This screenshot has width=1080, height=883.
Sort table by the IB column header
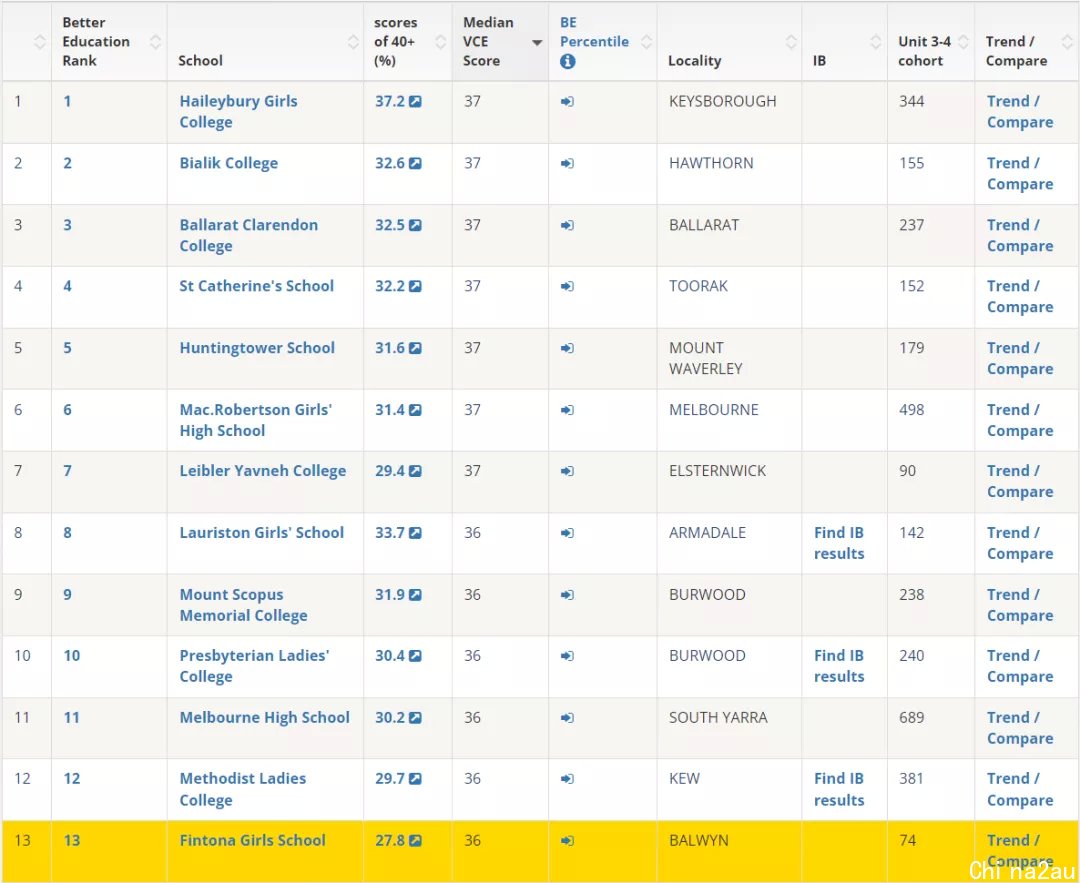tap(844, 41)
